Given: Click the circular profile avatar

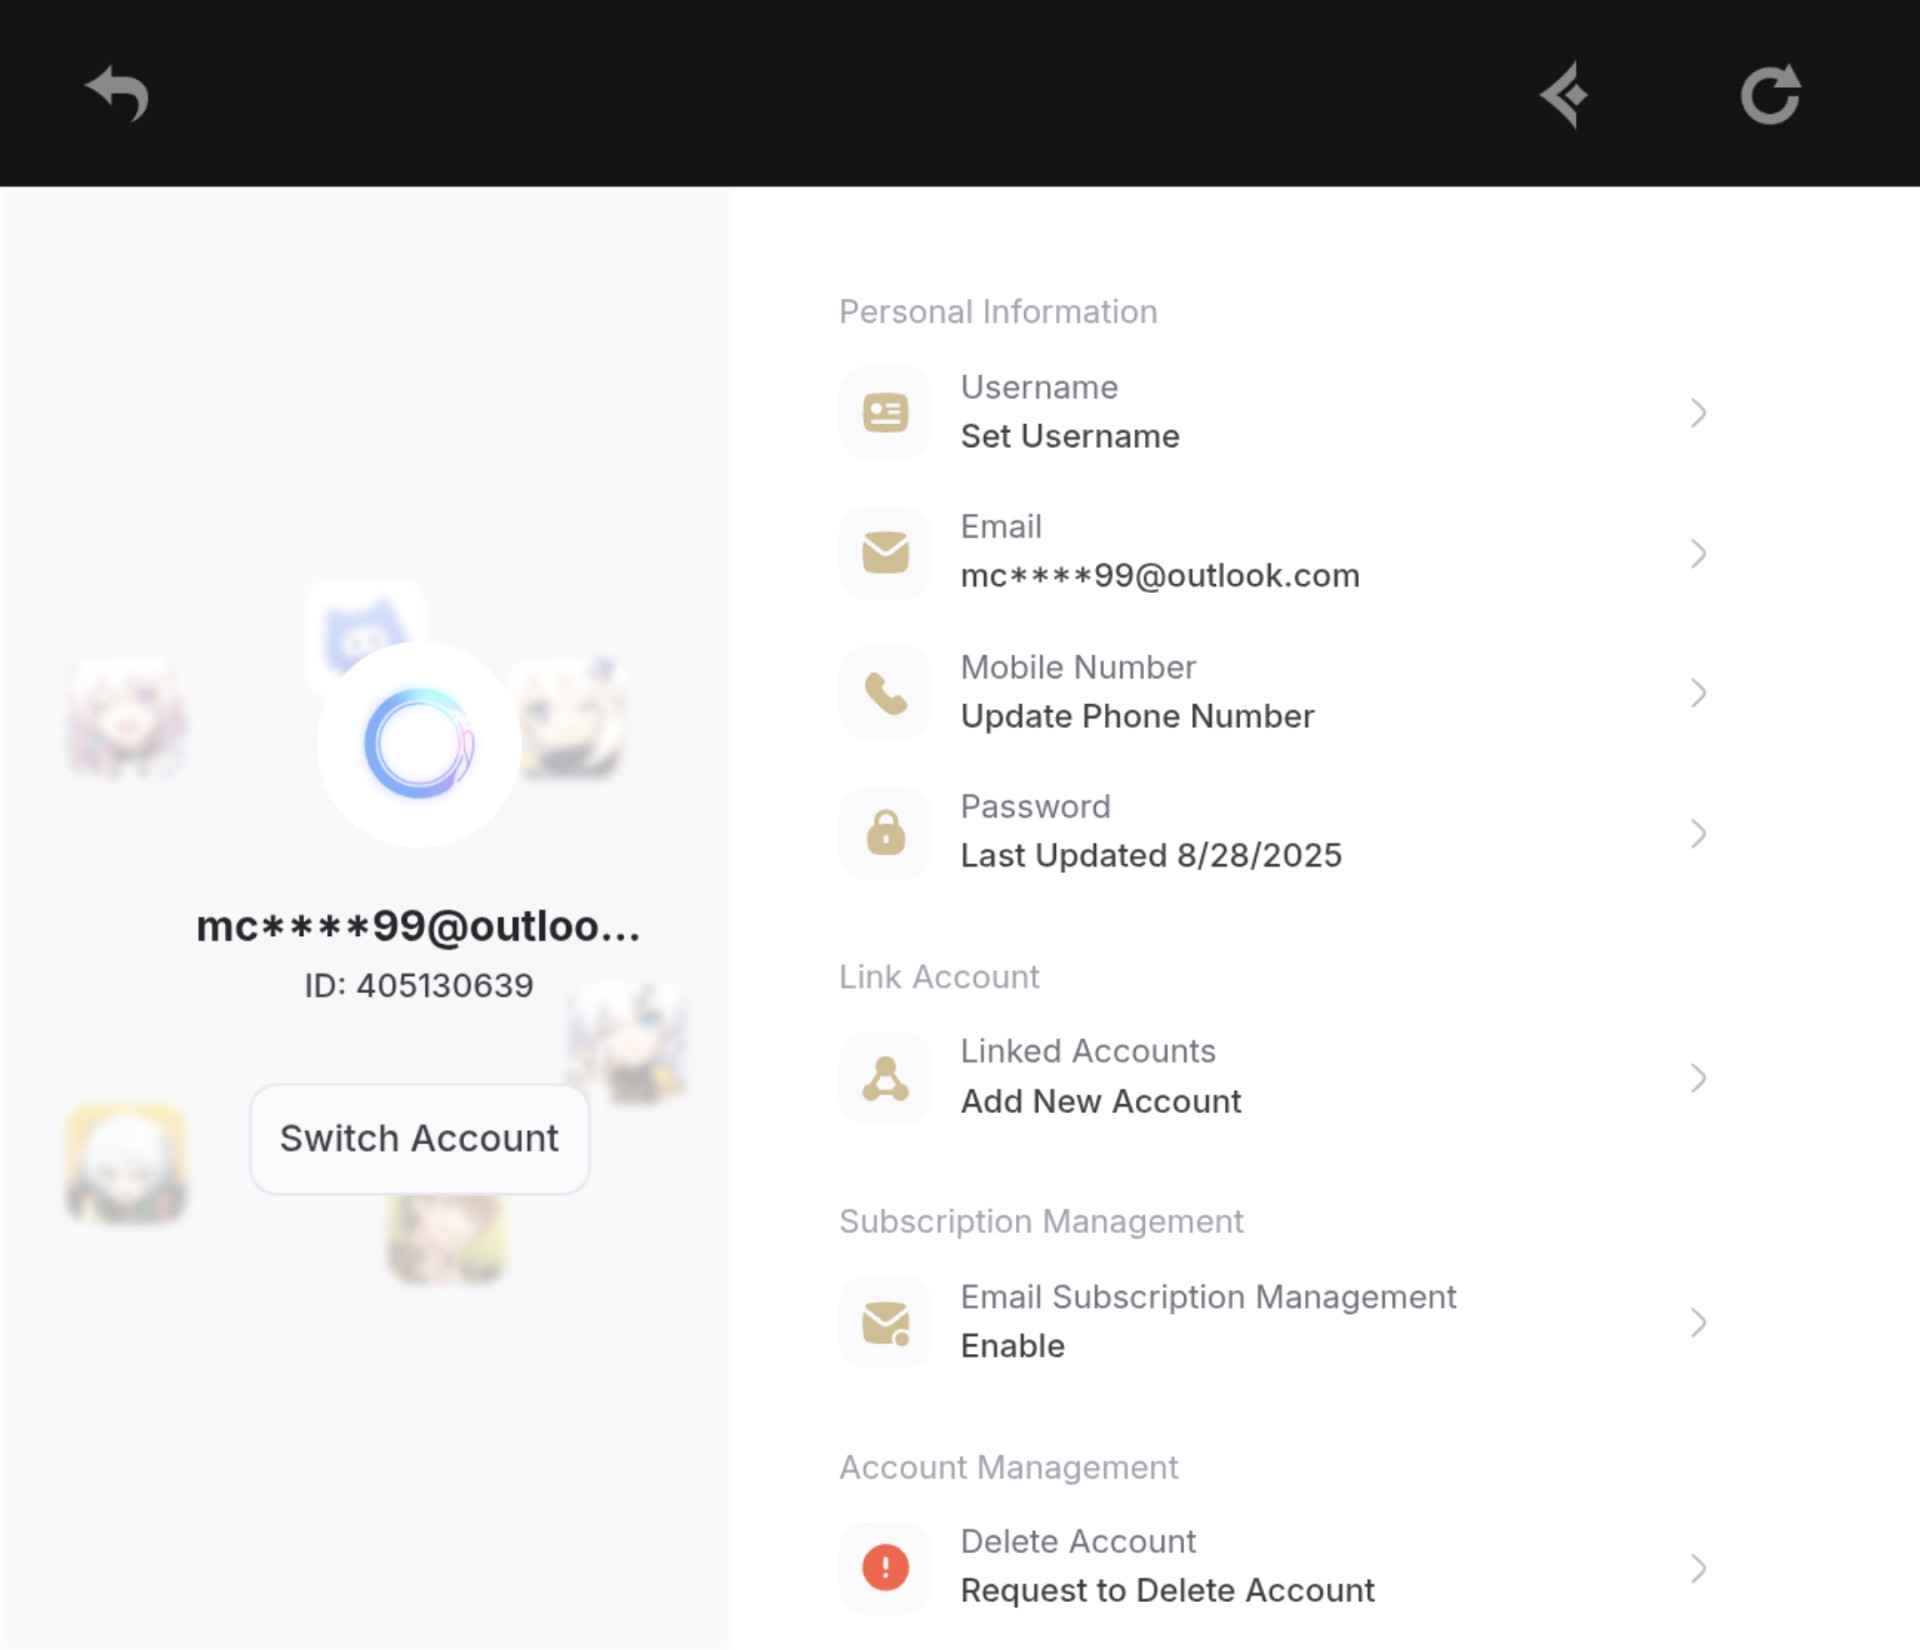Looking at the screenshot, I should tap(418, 744).
